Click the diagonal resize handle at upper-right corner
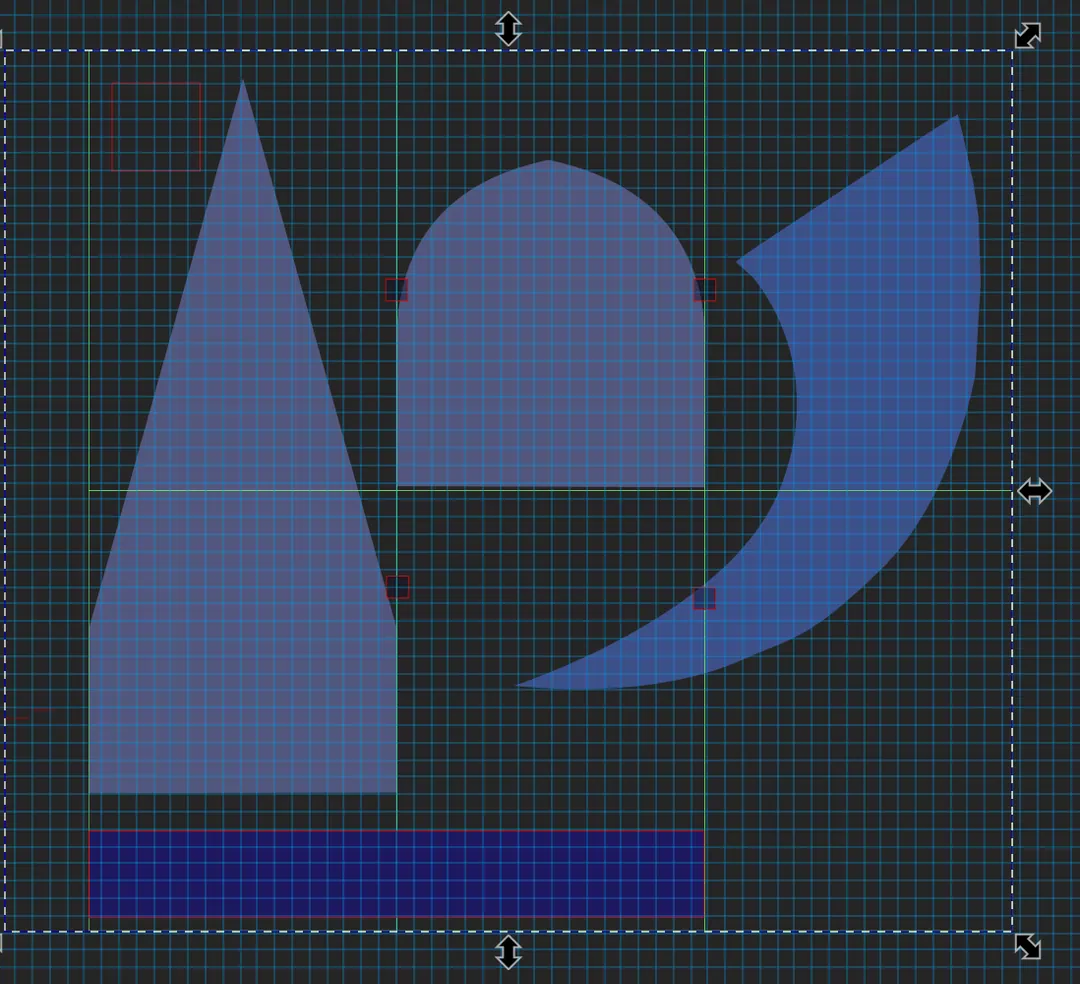This screenshot has width=1080, height=984. tap(1028, 36)
